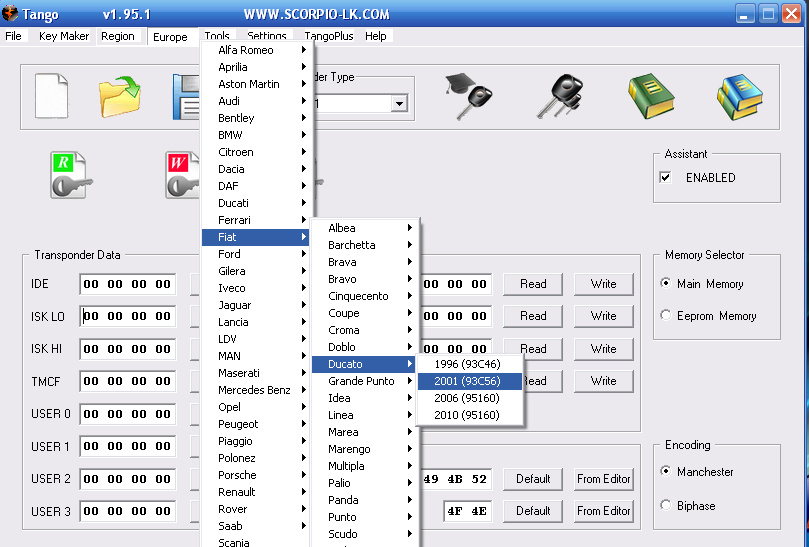Image resolution: width=809 pixels, height=547 pixels.
Task: Click the hex field showing 4F 4E
Action: point(467,511)
